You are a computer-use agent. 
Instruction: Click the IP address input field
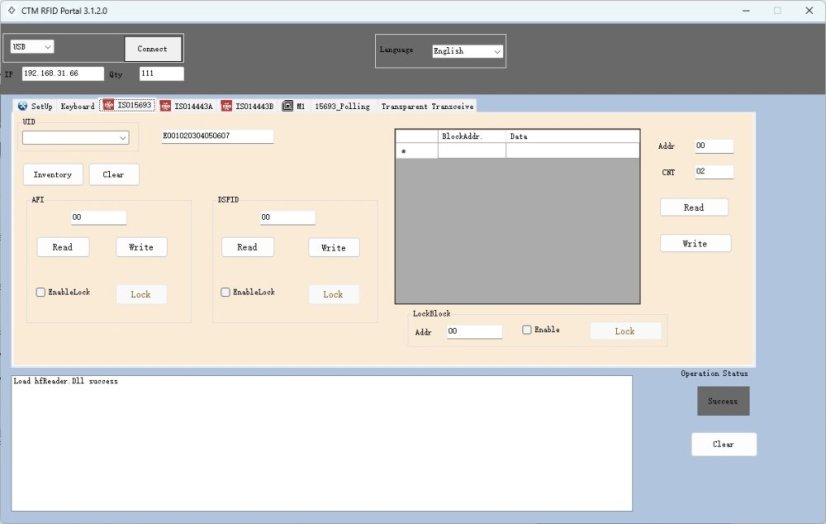coord(62,74)
